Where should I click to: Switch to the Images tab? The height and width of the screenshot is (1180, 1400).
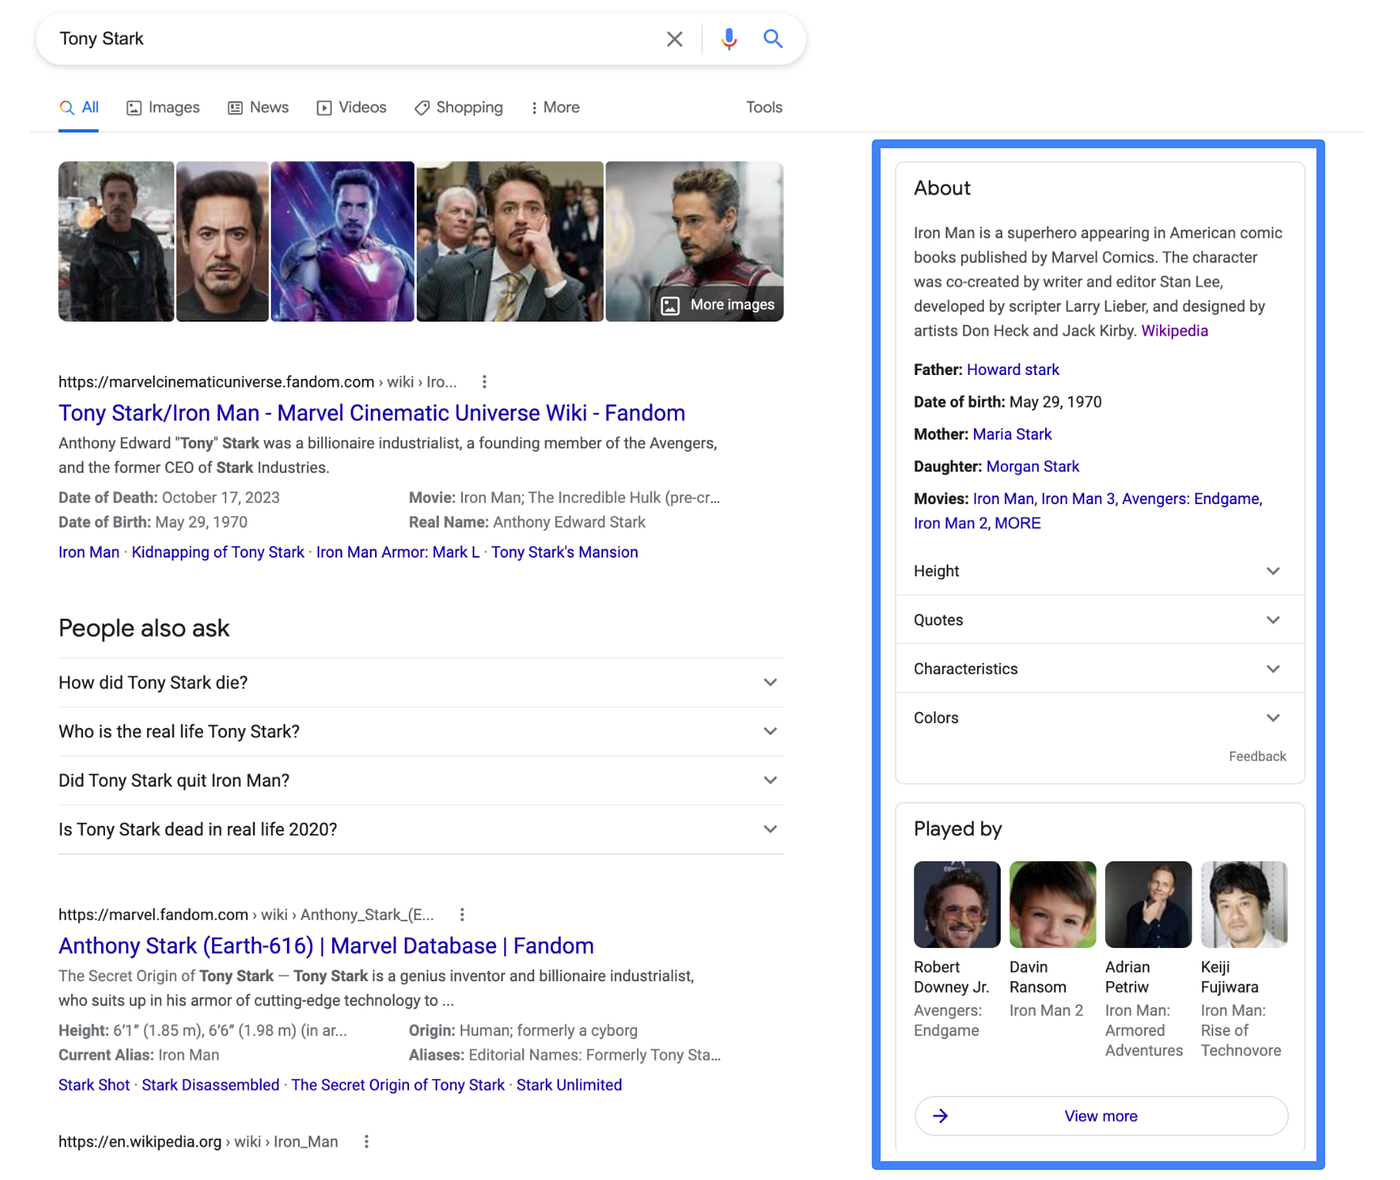pyautogui.click(x=163, y=108)
